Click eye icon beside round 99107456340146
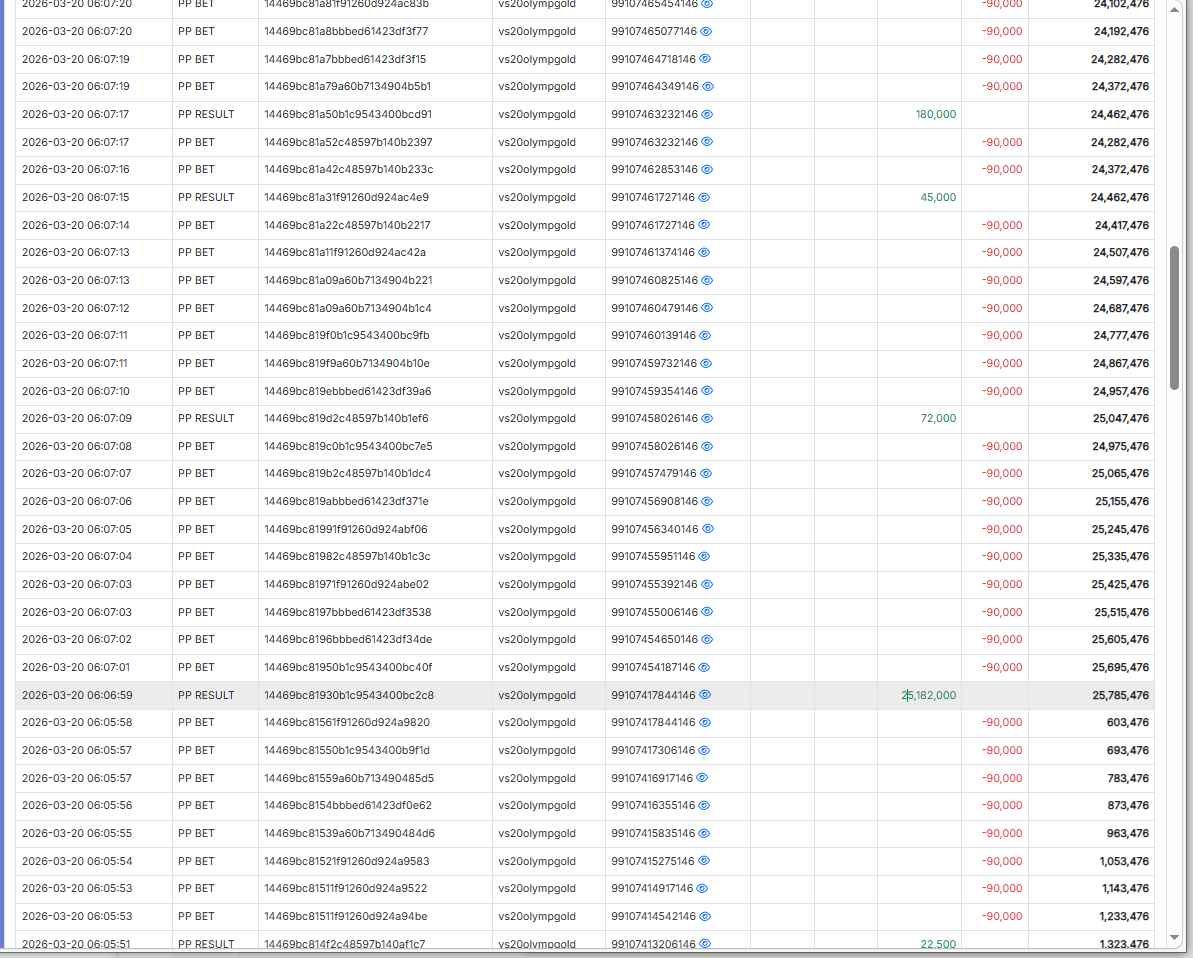The height and width of the screenshot is (958, 1193). coord(708,528)
